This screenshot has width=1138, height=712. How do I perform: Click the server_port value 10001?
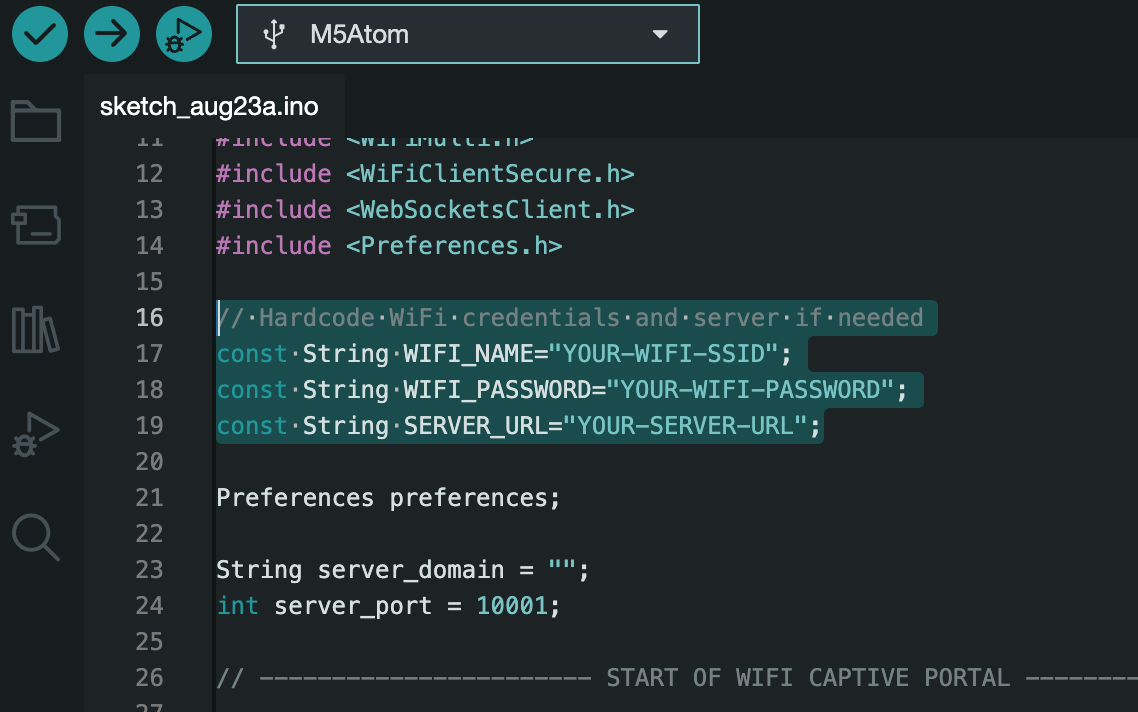[x=511, y=605]
